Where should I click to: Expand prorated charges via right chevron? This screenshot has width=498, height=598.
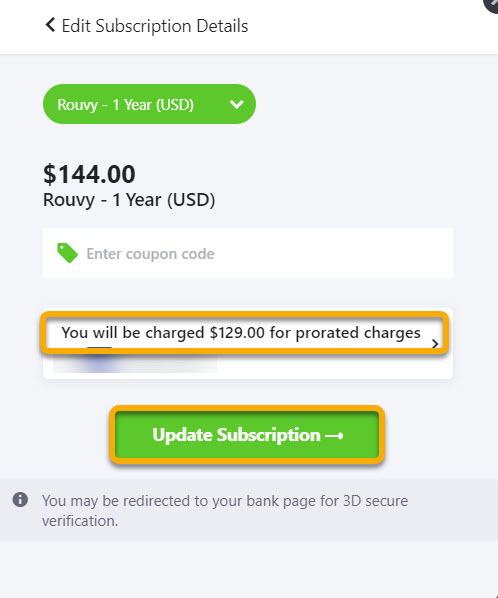click(435, 344)
